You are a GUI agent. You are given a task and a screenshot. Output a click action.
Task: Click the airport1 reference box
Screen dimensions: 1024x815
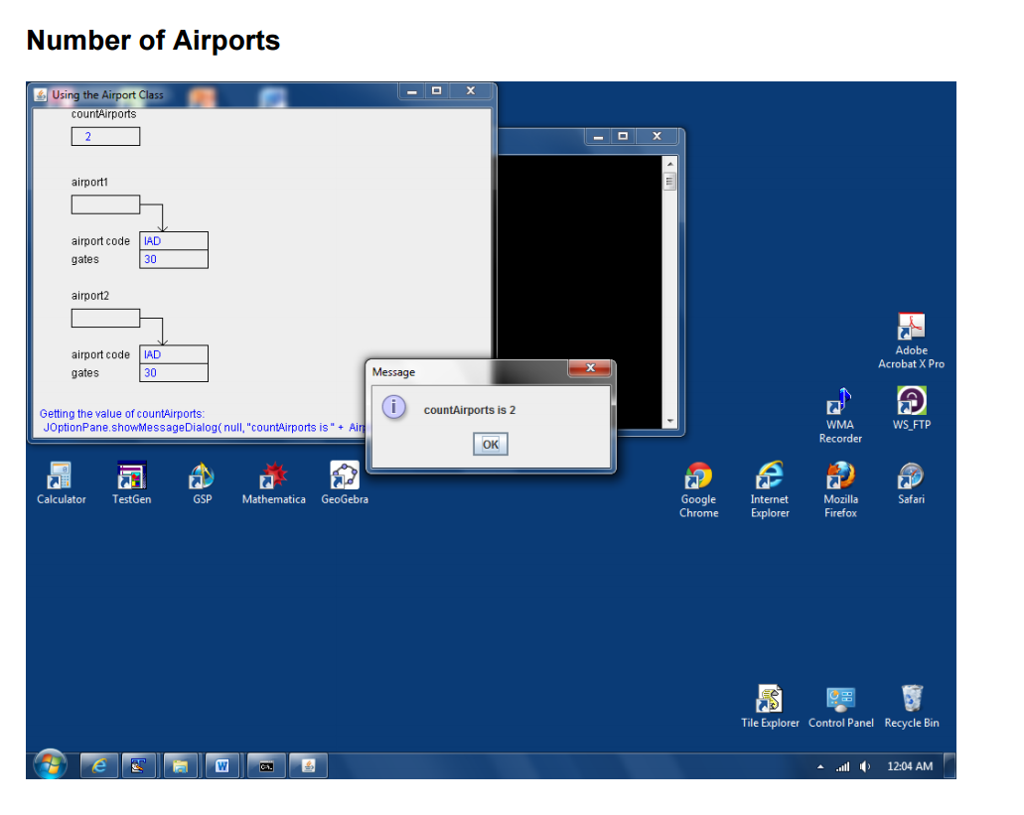click(x=106, y=204)
